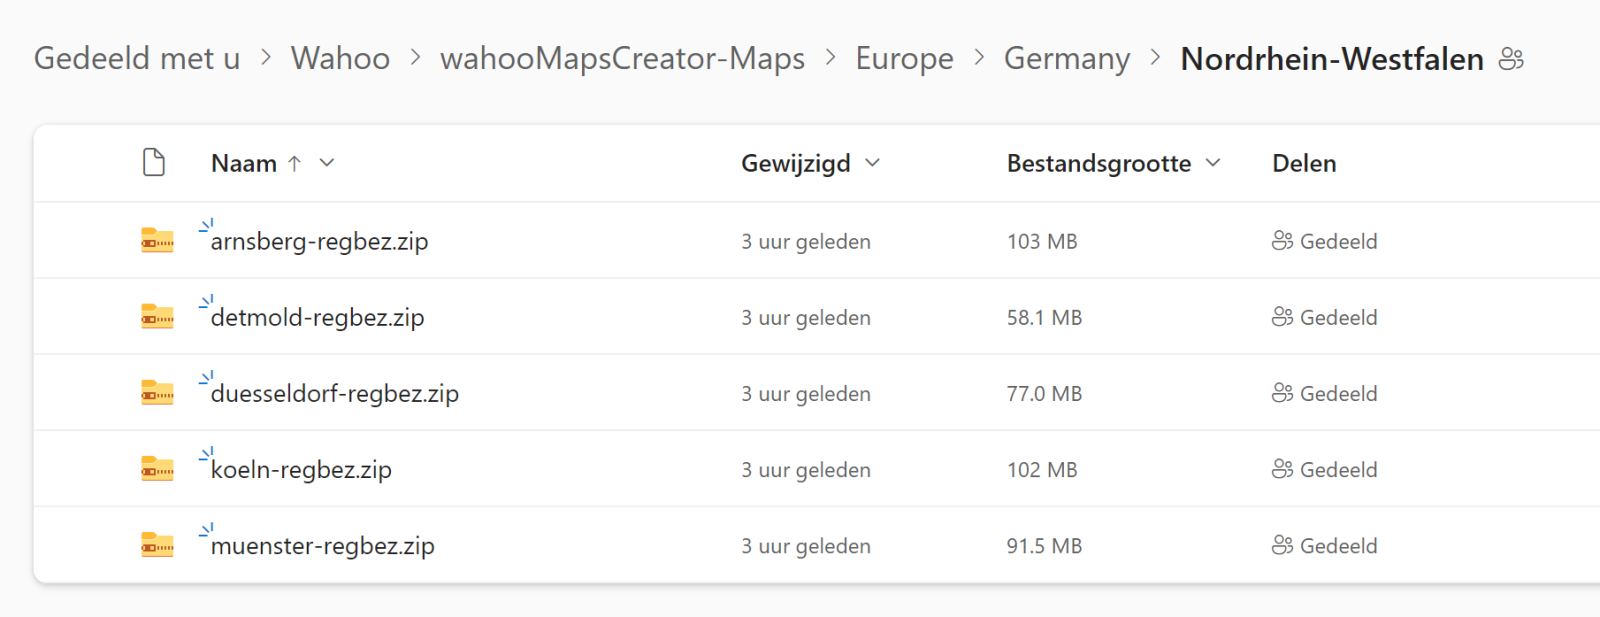Expand the Gewijzigd column sort options
The image size is (1600, 617).
(872, 163)
